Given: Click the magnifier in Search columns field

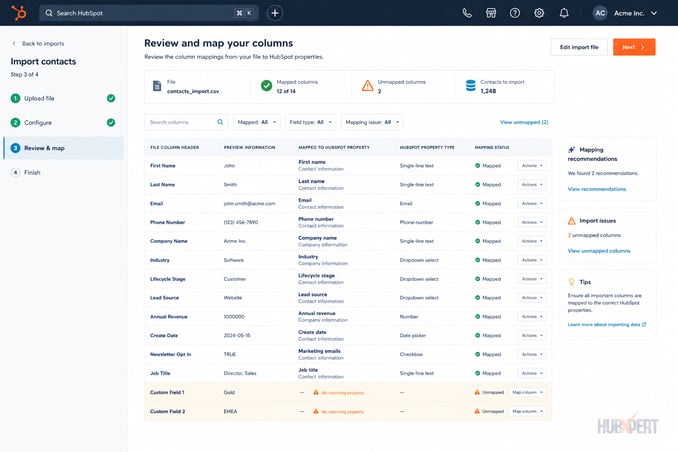Looking at the screenshot, I should 220,122.
